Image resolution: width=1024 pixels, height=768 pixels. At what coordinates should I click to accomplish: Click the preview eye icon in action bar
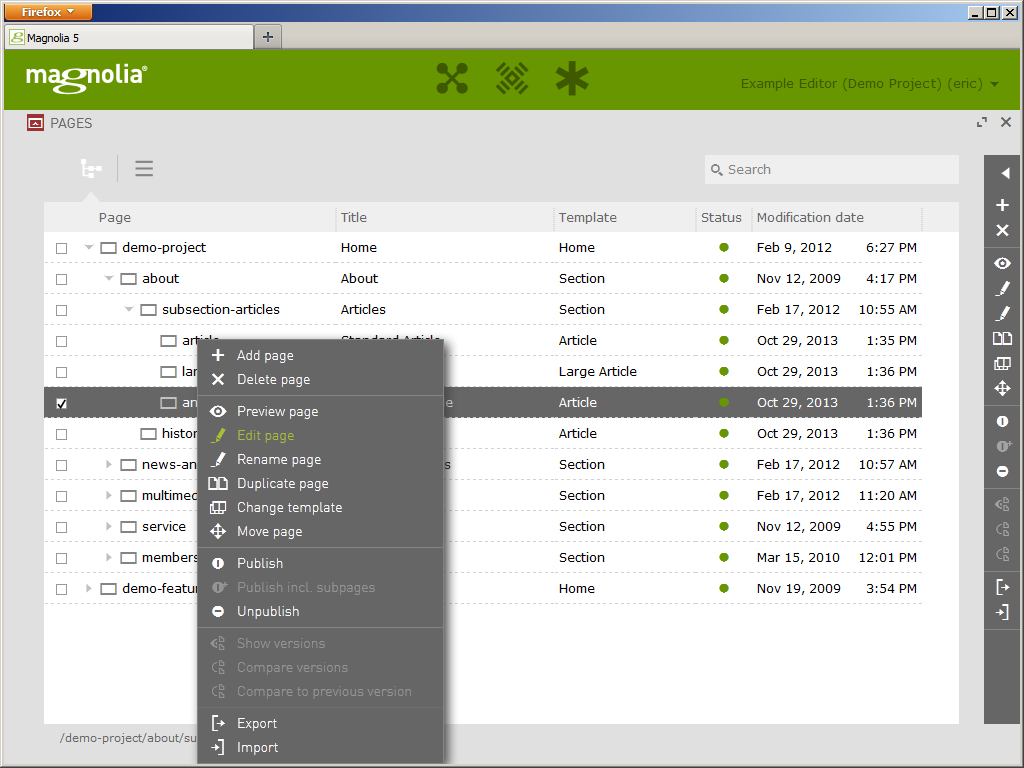pyautogui.click(x=1002, y=263)
